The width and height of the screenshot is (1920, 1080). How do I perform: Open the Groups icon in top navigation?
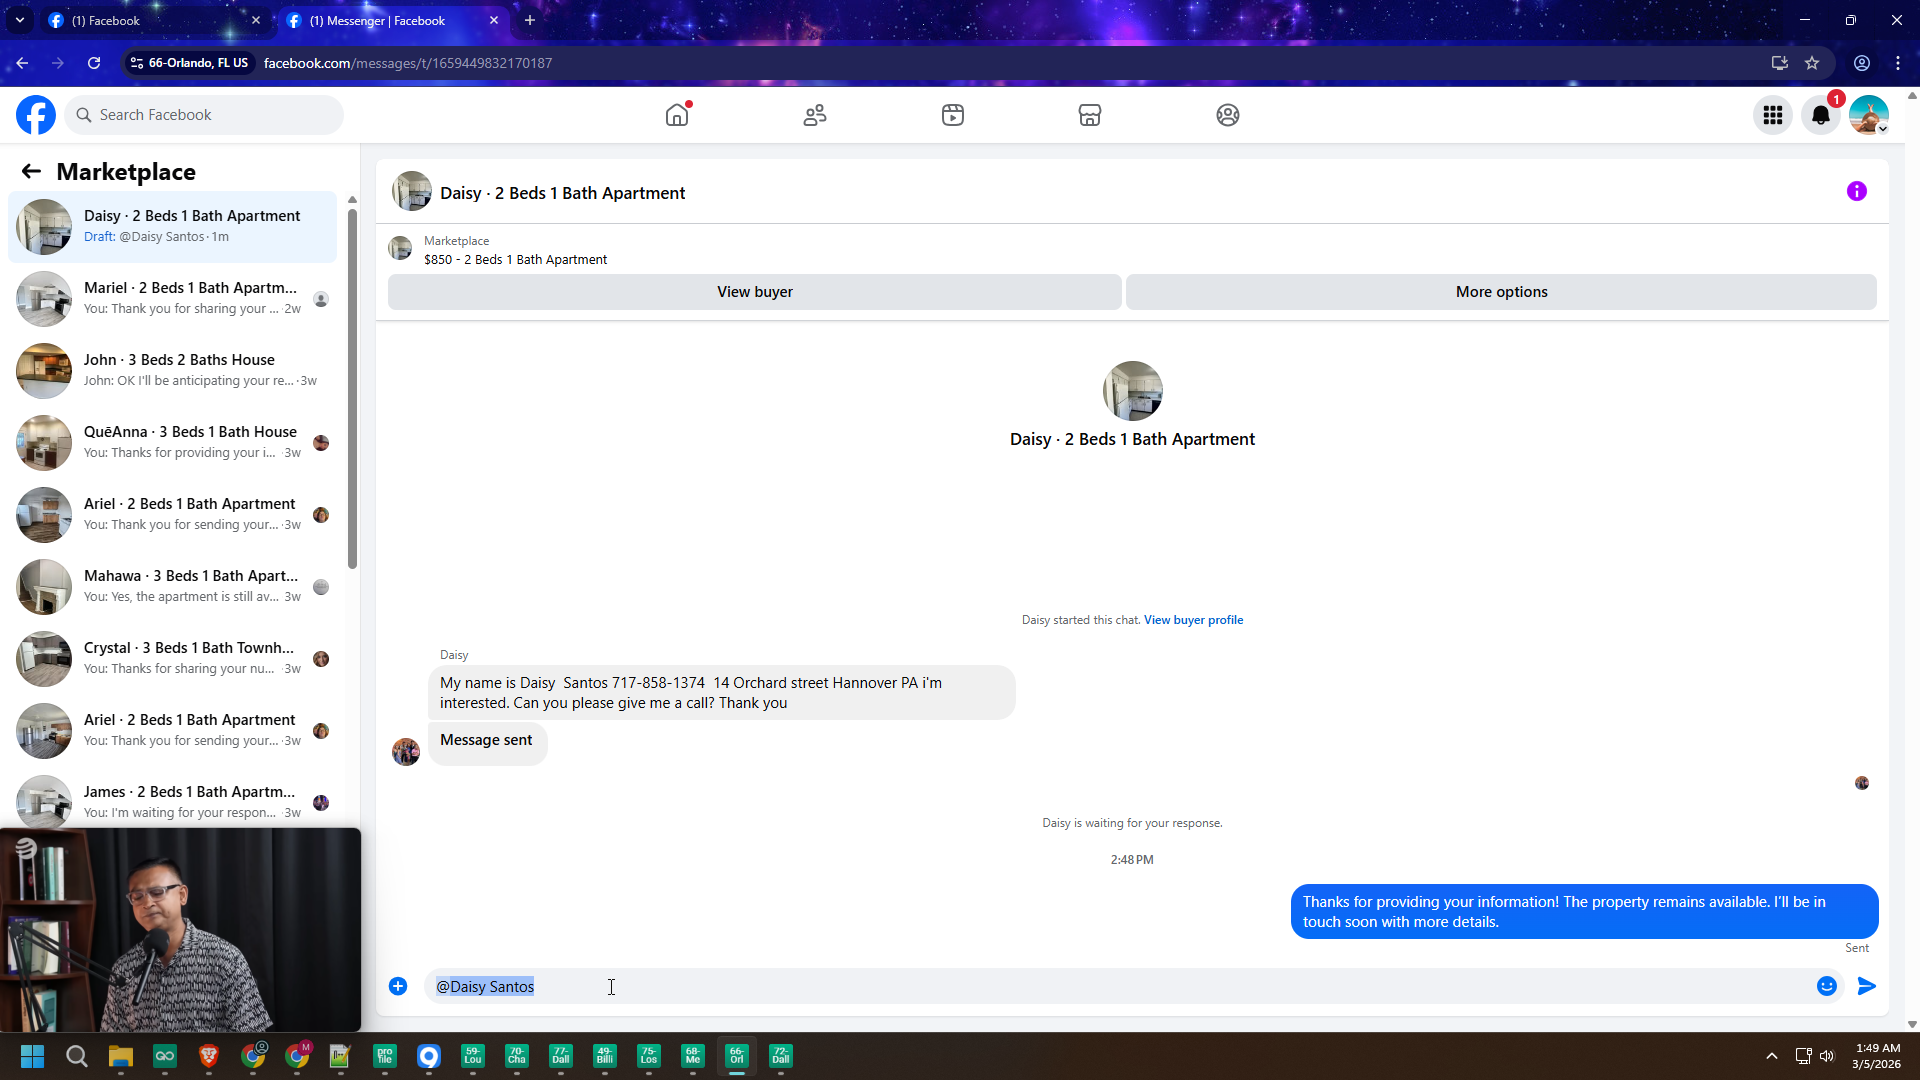pyautogui.click(x=1228, y=115)
